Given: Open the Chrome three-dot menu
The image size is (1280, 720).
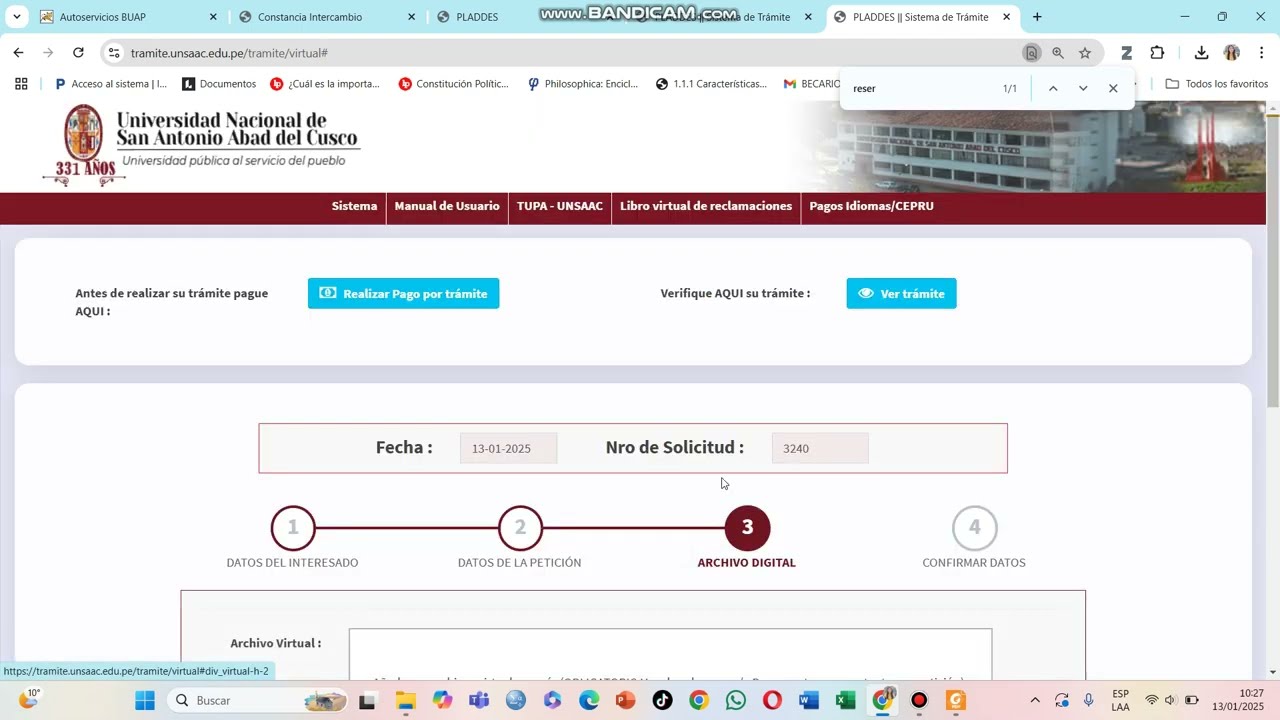Looking at the screenshot, I should 1261,53.
